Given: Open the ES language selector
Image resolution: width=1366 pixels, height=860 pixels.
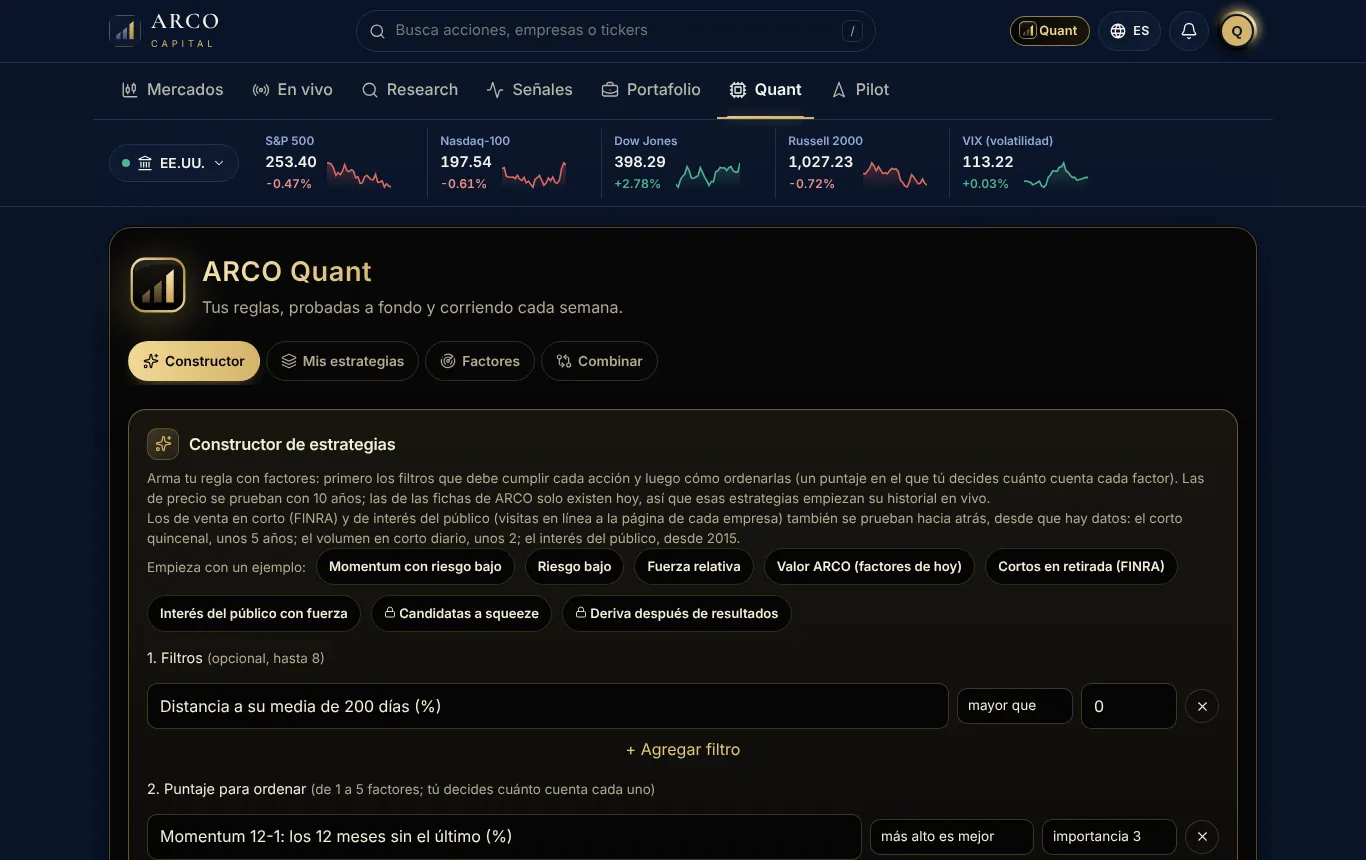Looking at the screenshot, I should [1129, 31].
